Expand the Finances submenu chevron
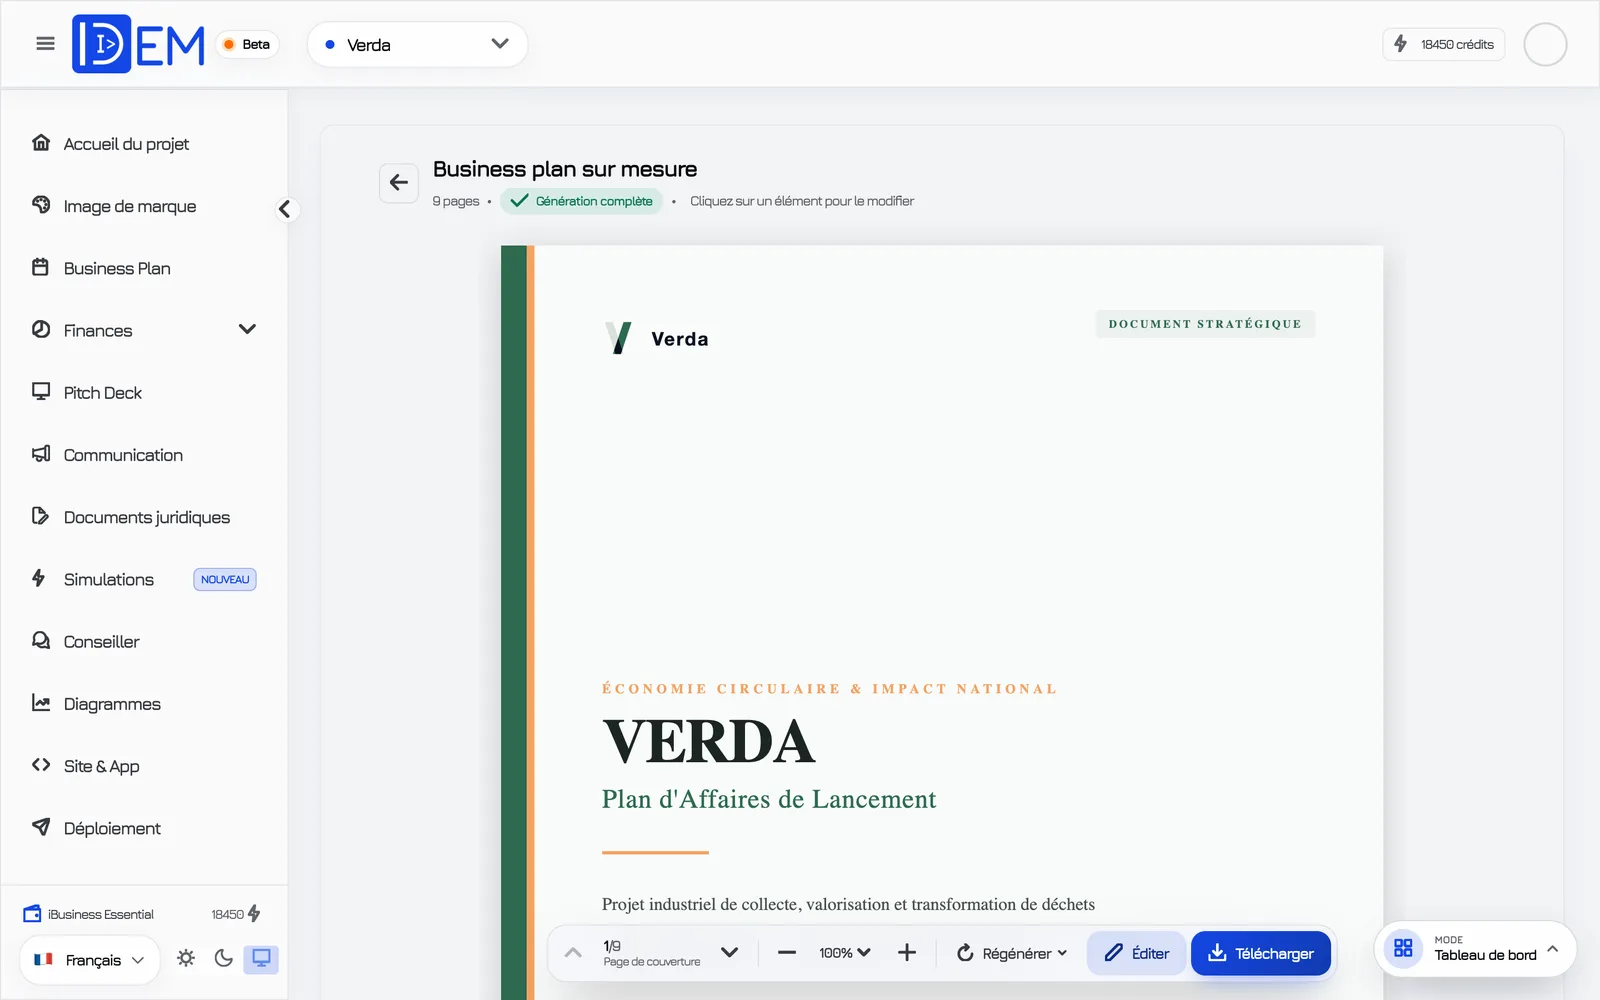The height and width of the screenshot is (1000, 1600). pos(247,330)
